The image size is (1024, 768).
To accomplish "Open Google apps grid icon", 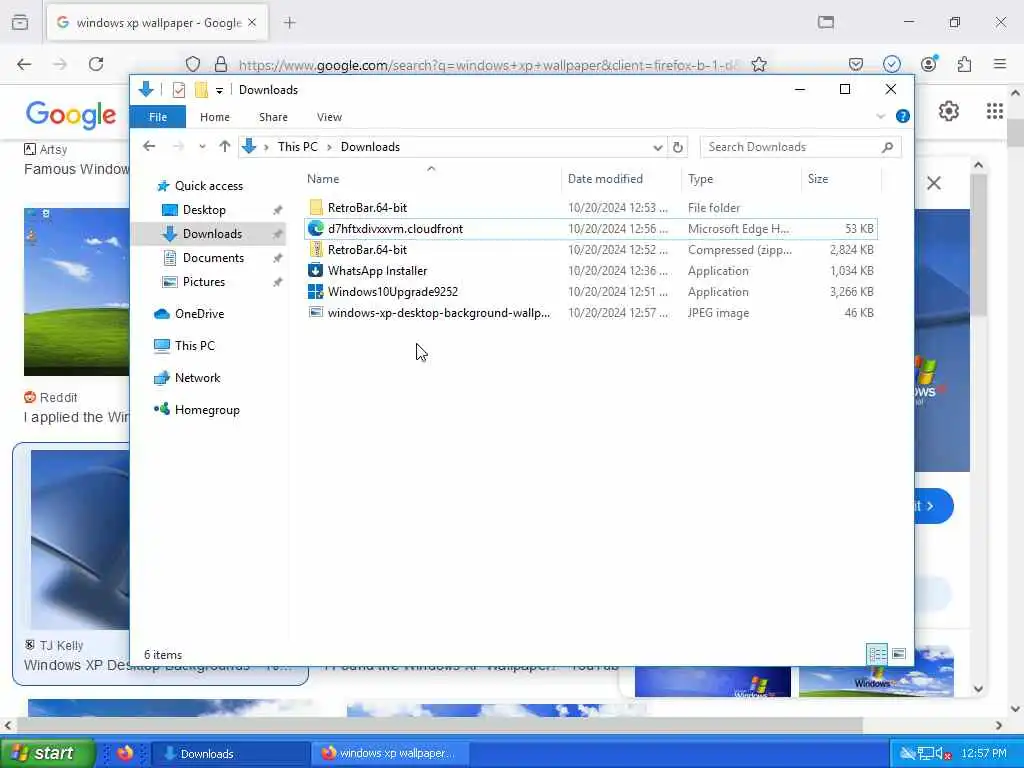I will (x=995, y=112).
